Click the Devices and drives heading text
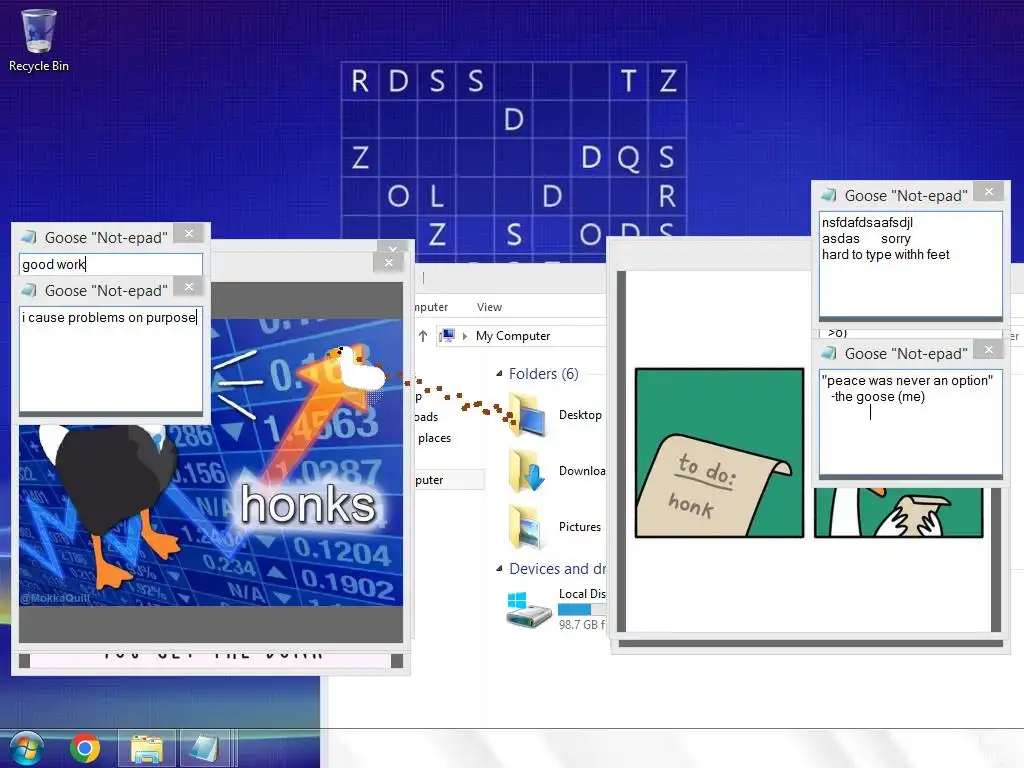Screen dimensions: 1024x768 click(x=557, y=569)
